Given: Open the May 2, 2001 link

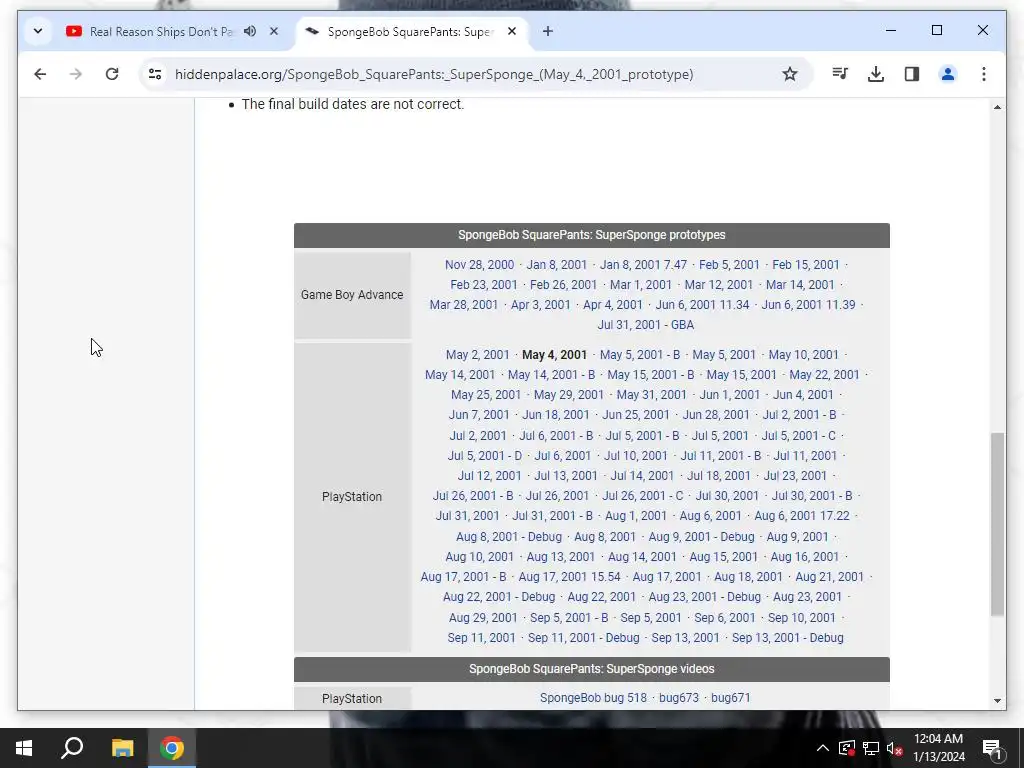Looking at the screenshot, I should point(477,355).
